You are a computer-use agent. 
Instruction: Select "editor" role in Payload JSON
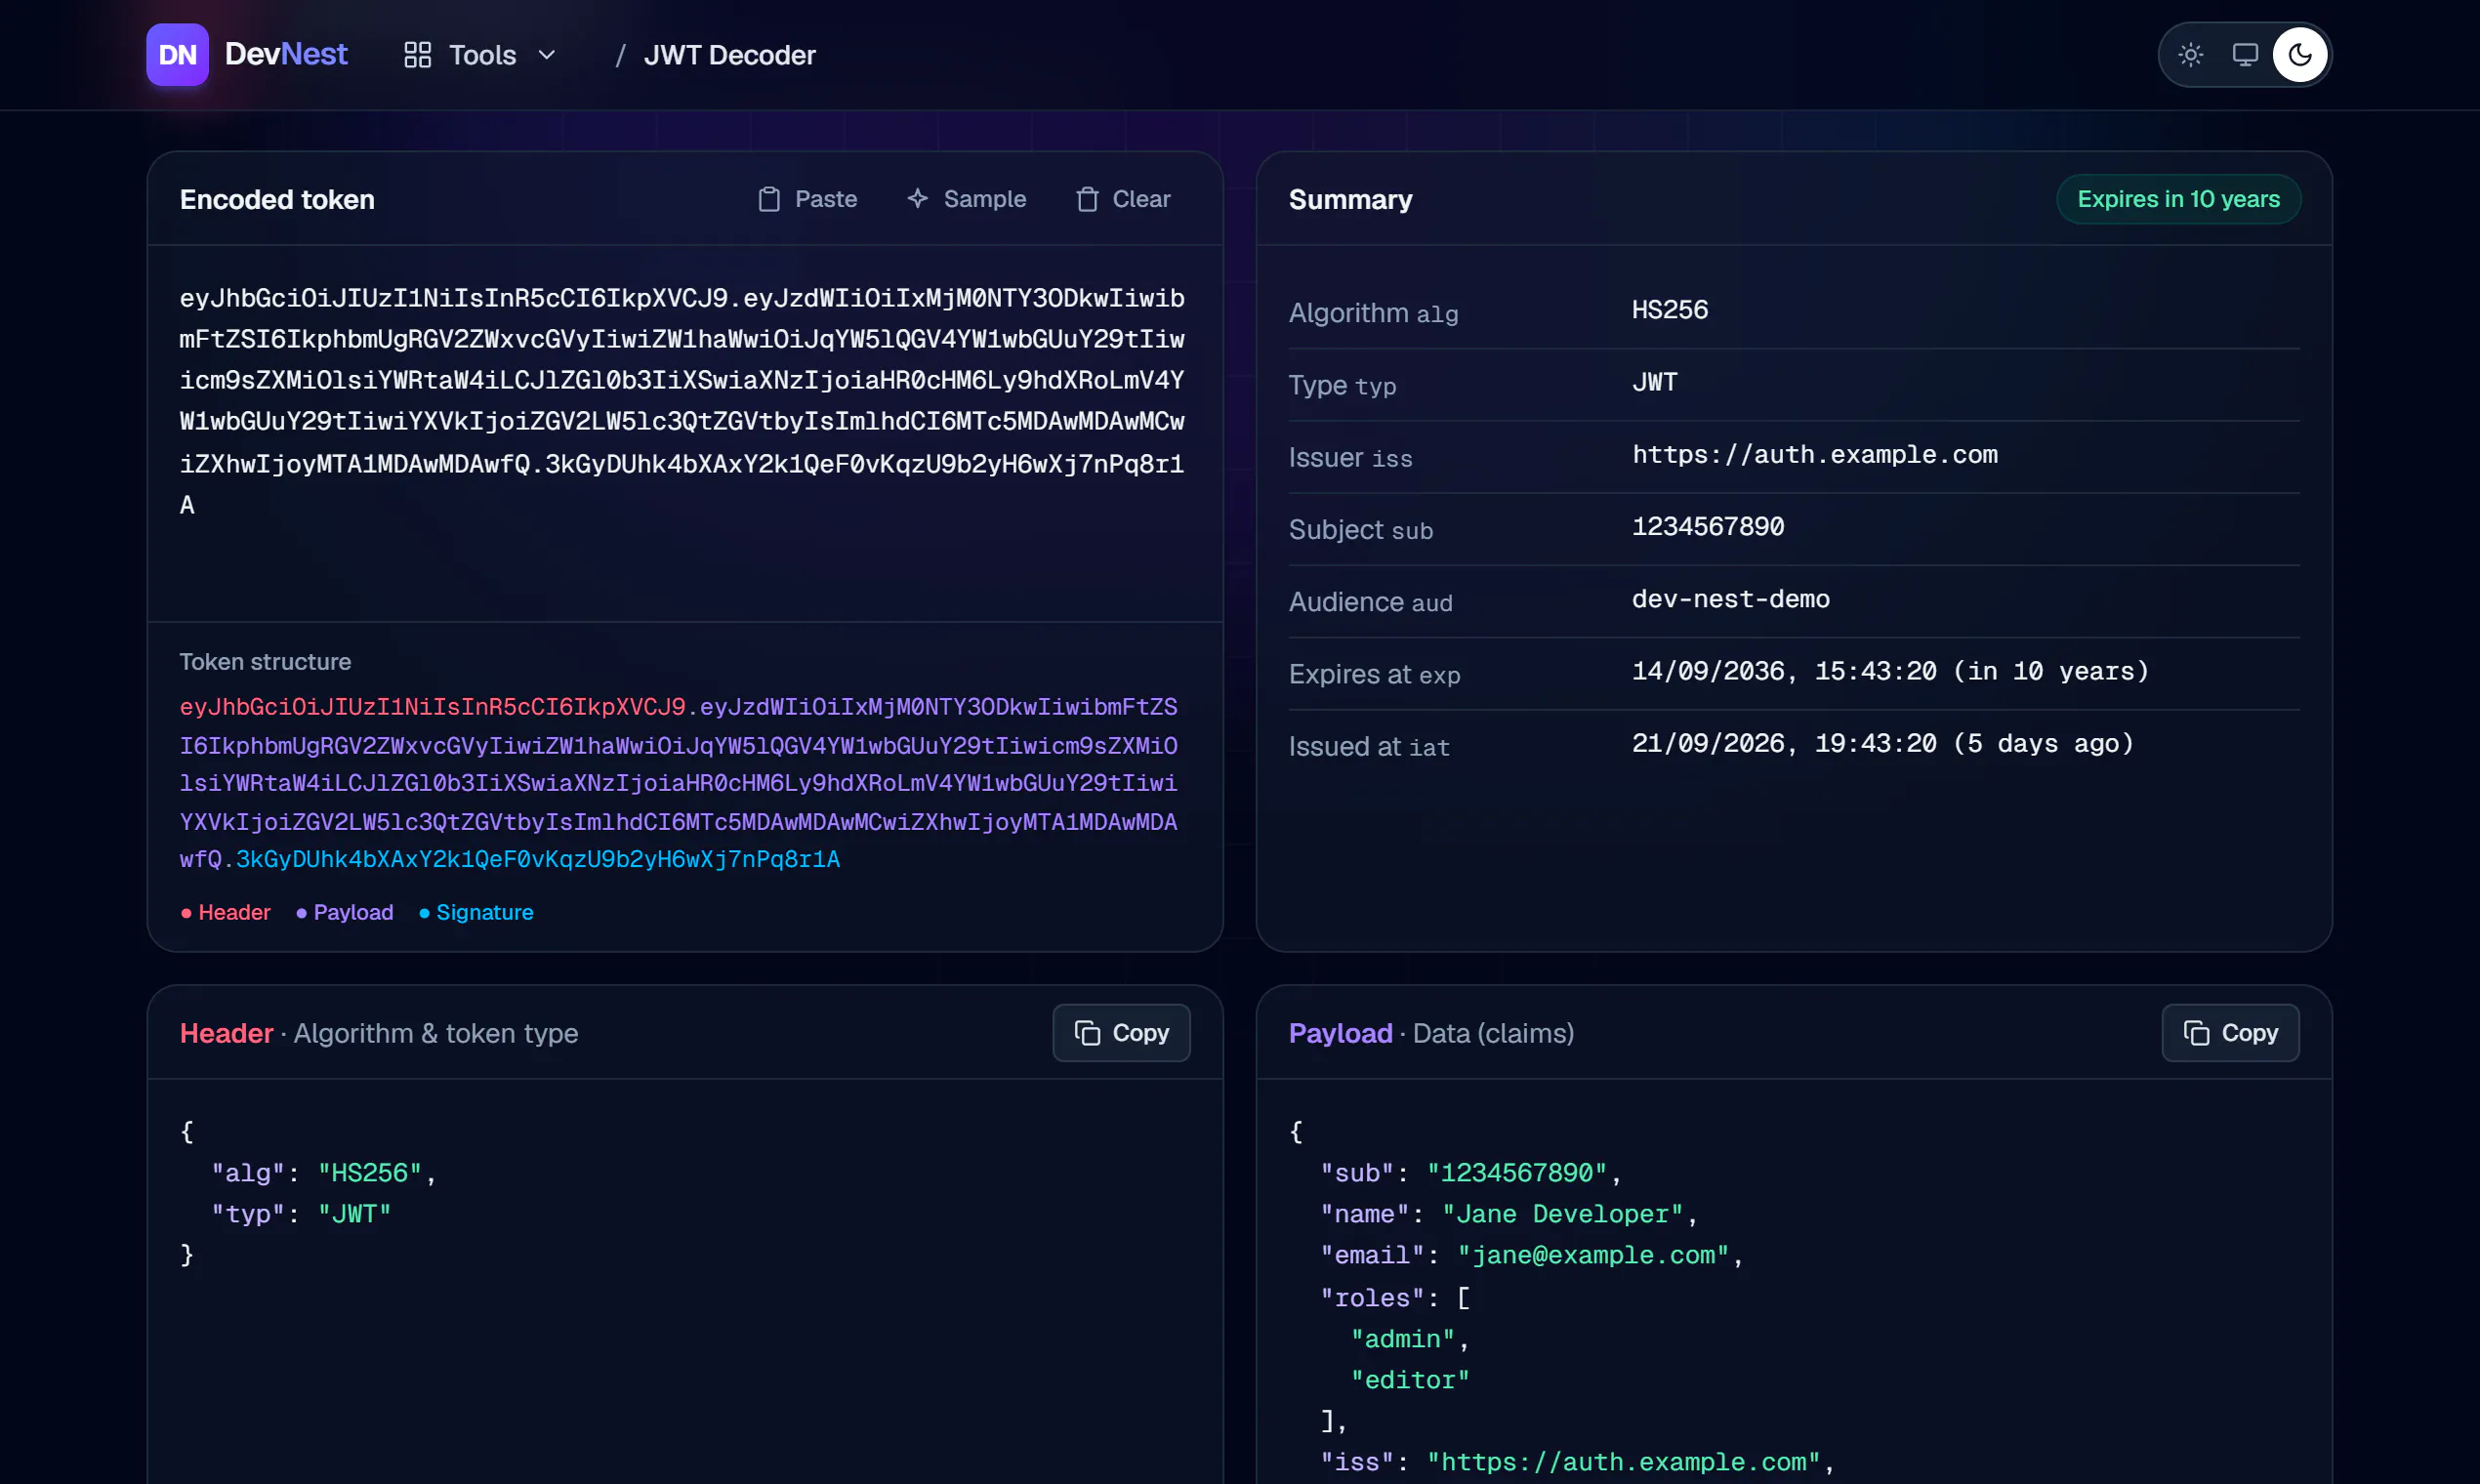click(1409, 1380)
